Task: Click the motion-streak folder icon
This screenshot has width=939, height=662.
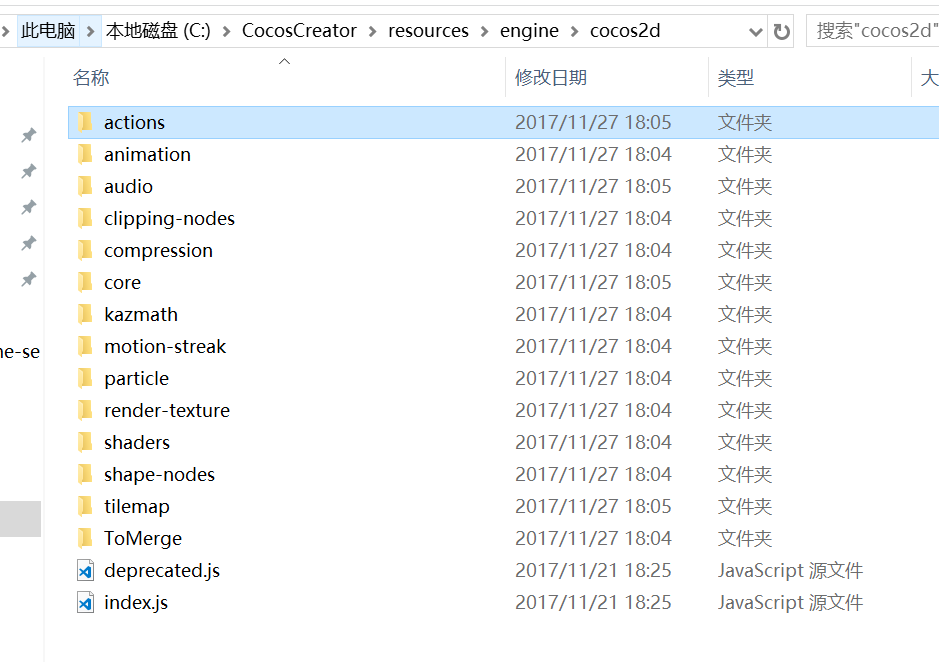Action: tap(85, 346)
